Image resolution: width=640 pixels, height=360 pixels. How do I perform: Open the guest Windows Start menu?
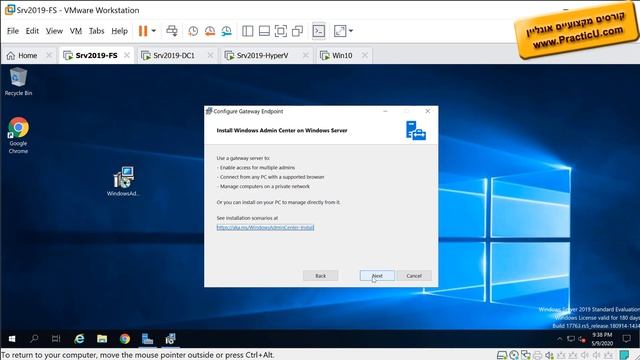(12, 339)
